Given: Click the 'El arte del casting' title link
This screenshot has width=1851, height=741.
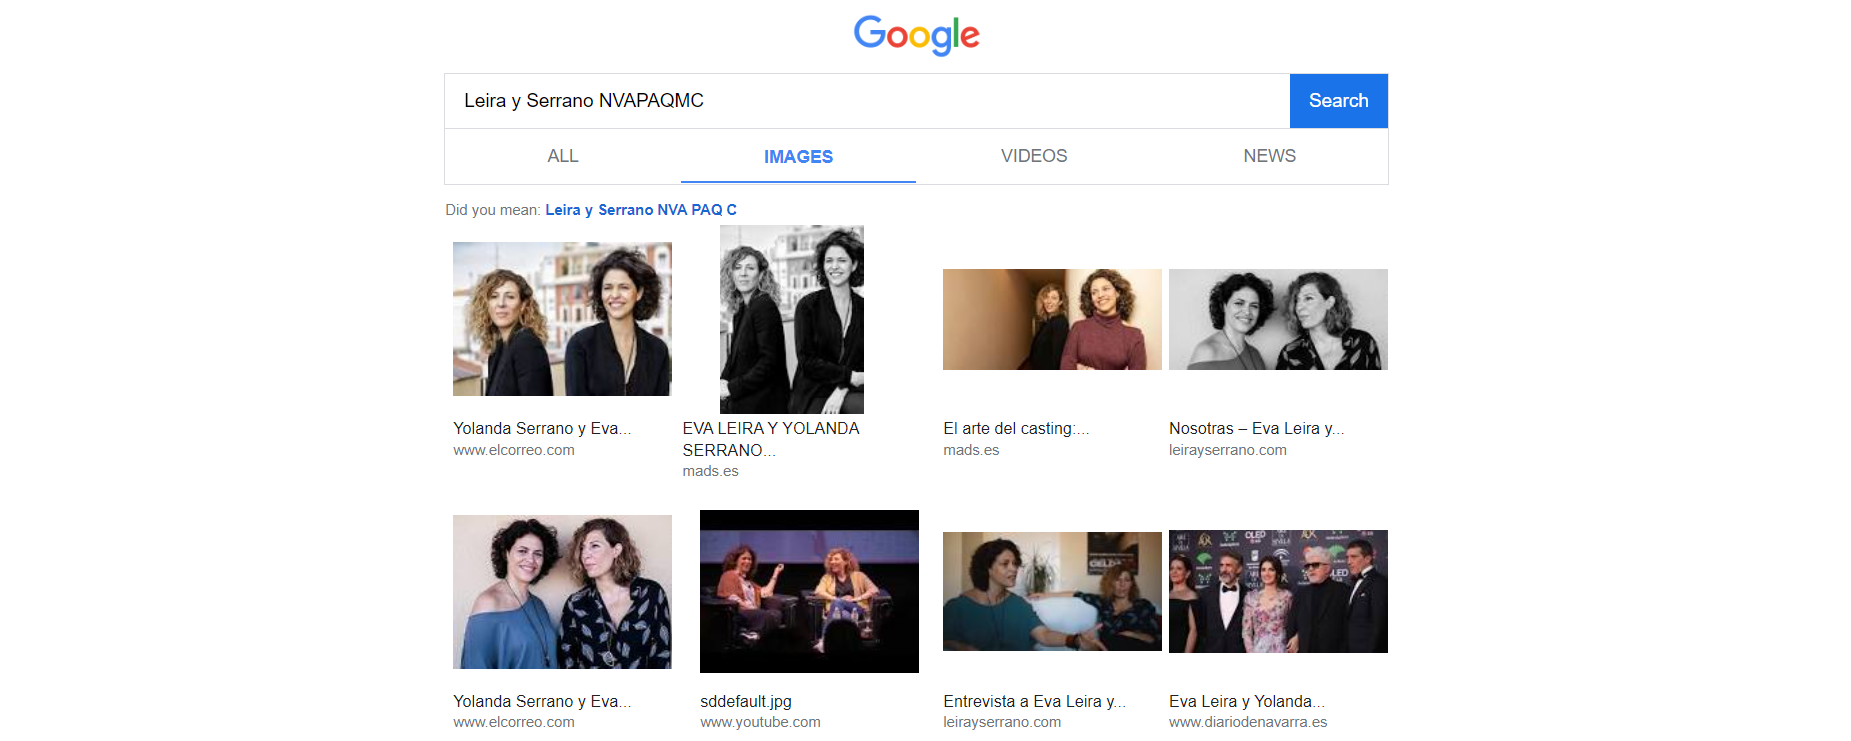Looking at the screenshot, I should pos(1015,429).
